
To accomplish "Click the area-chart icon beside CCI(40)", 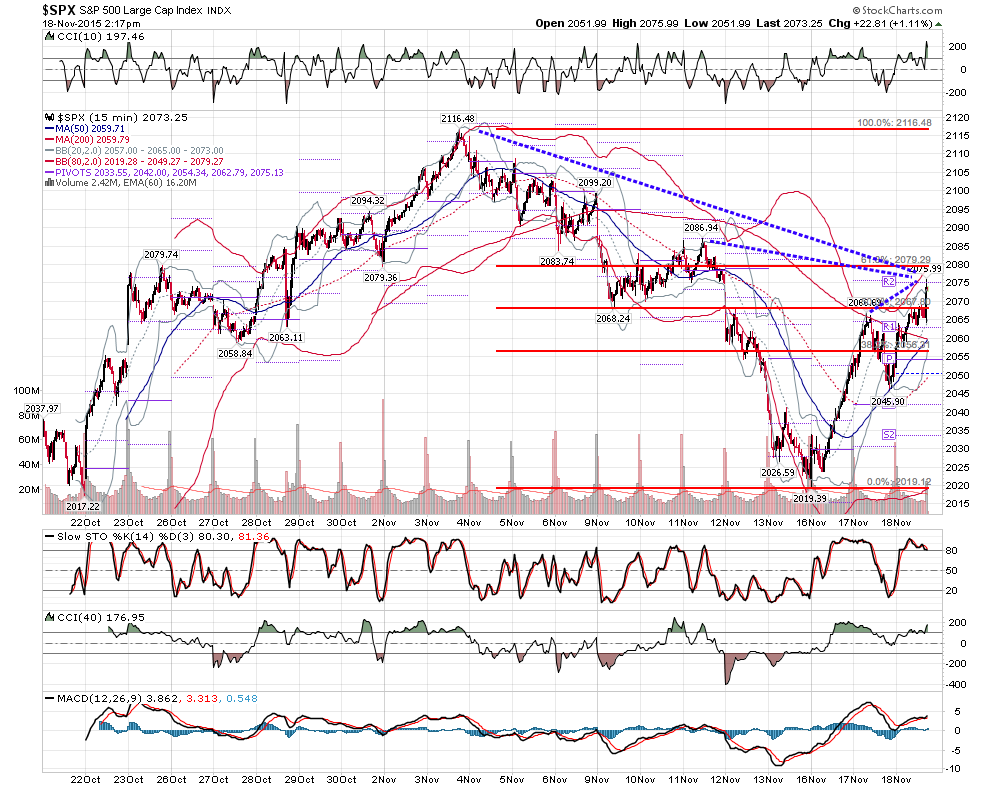I will [x=50, y=617].
